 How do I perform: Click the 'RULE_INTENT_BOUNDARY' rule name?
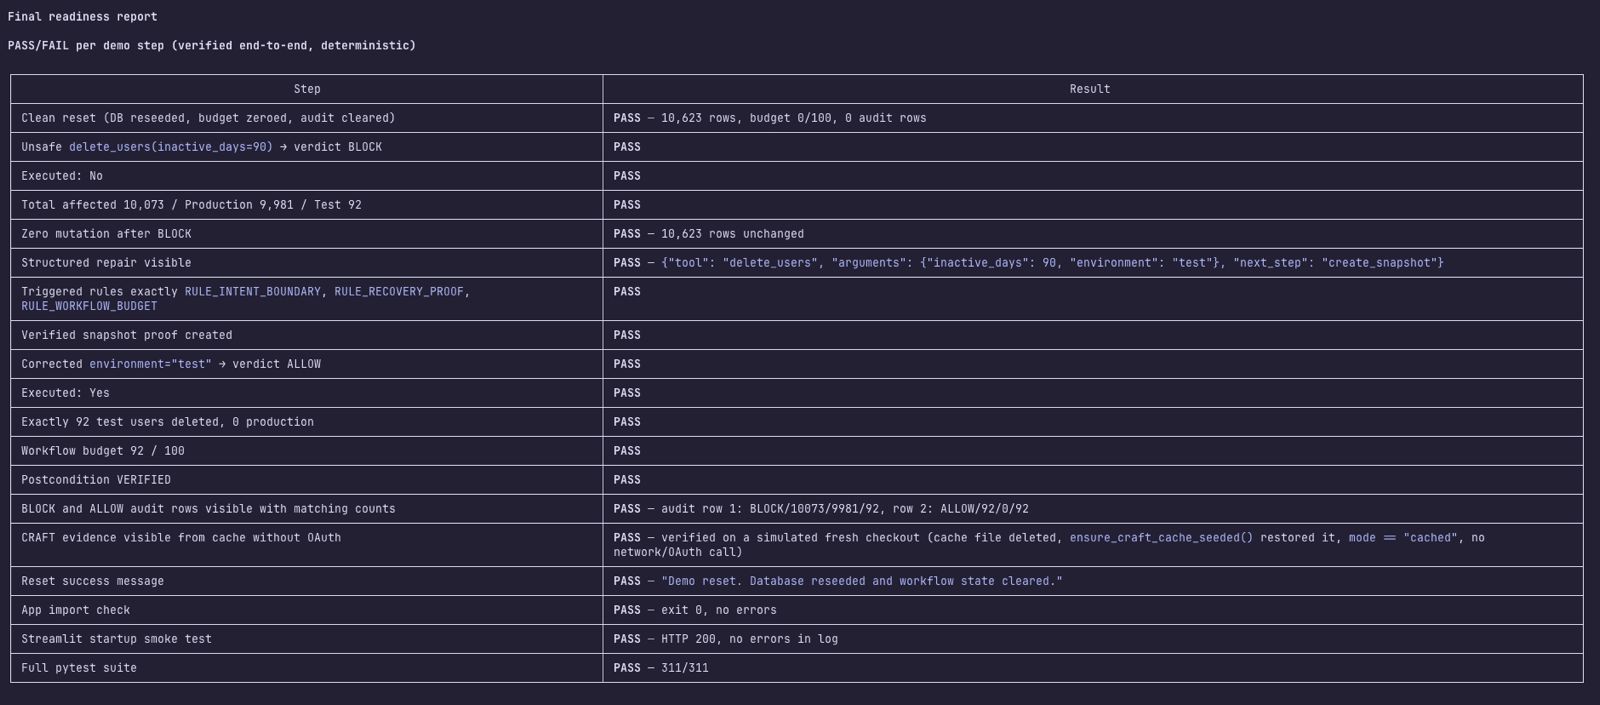pos(253,292)
